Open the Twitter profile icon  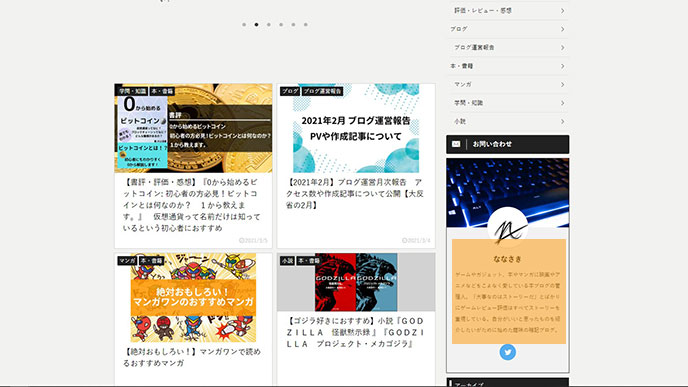click(508, 352)
